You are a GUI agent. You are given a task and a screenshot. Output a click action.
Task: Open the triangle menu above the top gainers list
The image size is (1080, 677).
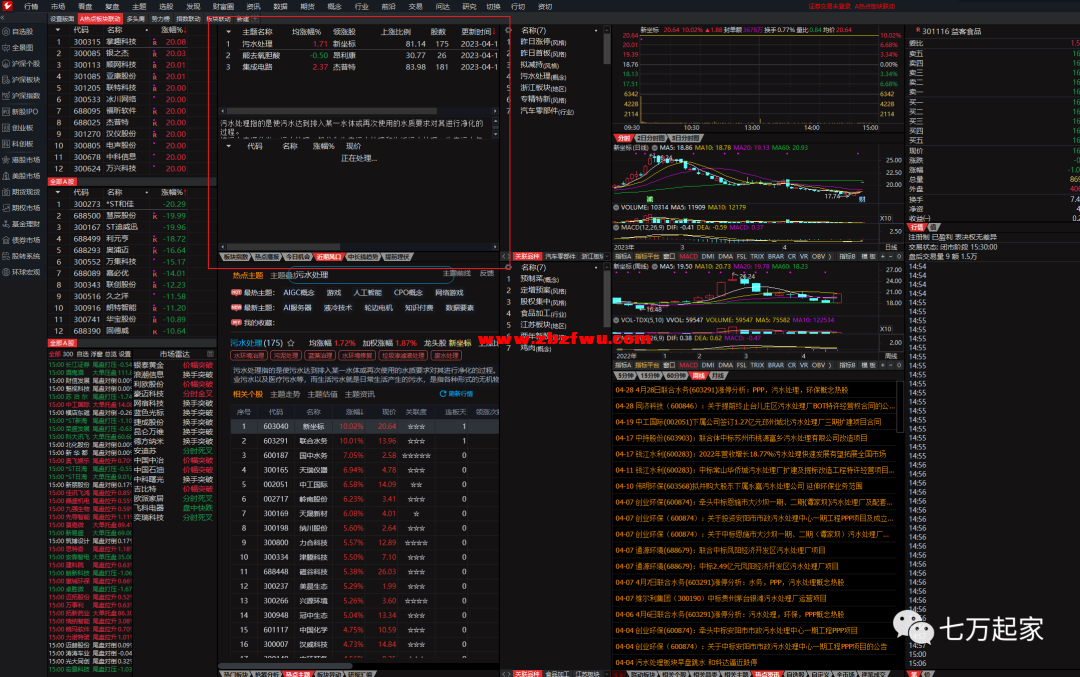click(58, 30)
